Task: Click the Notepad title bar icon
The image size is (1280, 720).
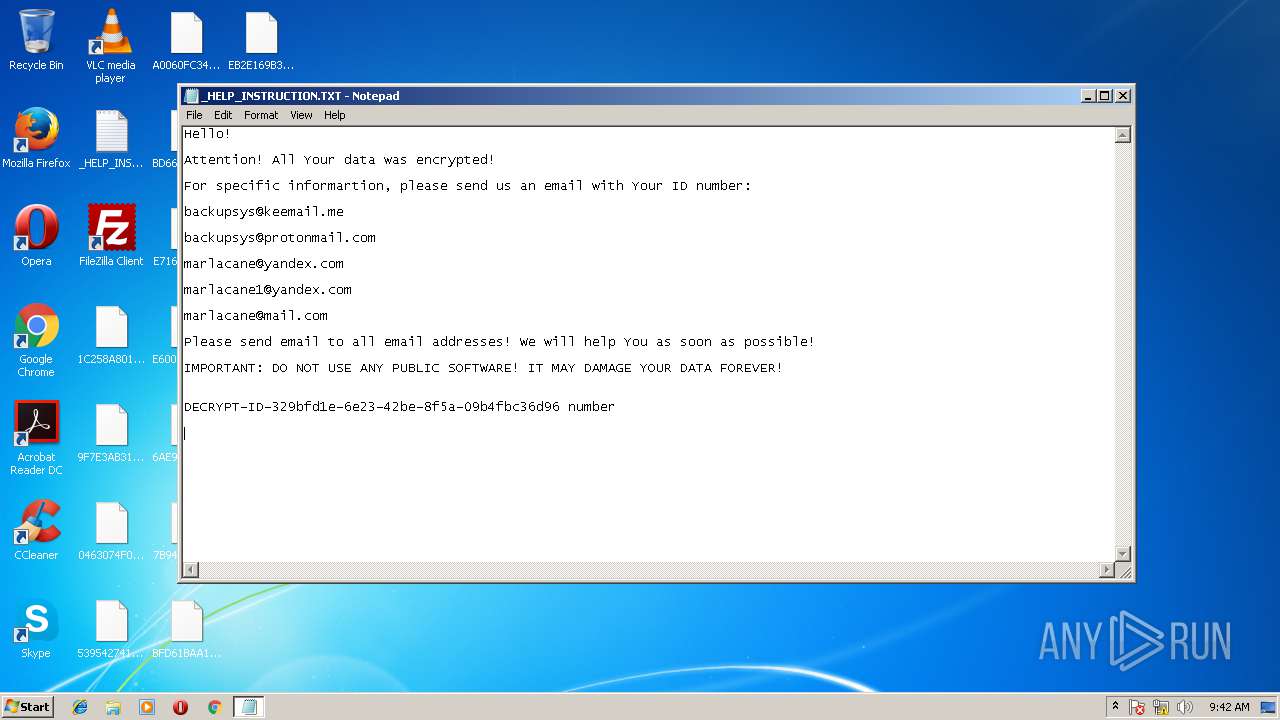Action: pos(191,96)
